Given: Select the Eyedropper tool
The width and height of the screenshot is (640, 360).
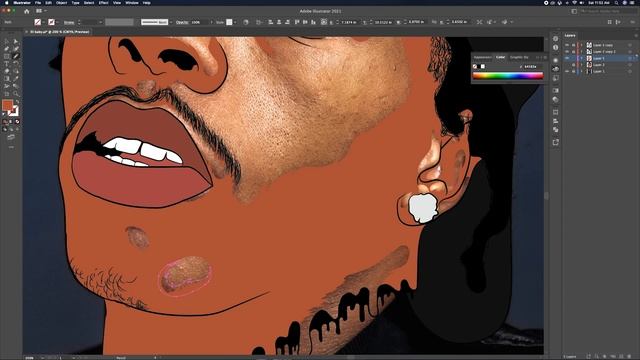Looking at the screenshot, I should click(x=16, y=79).
